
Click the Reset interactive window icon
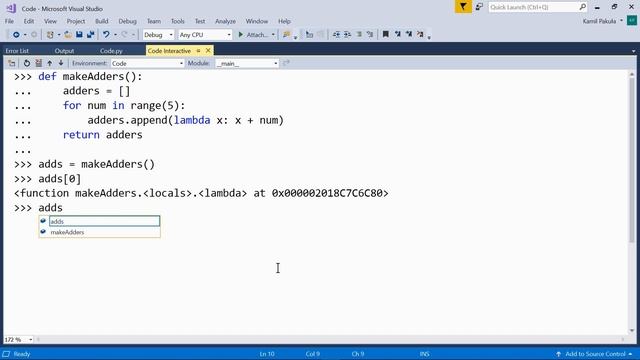[27, 63]
